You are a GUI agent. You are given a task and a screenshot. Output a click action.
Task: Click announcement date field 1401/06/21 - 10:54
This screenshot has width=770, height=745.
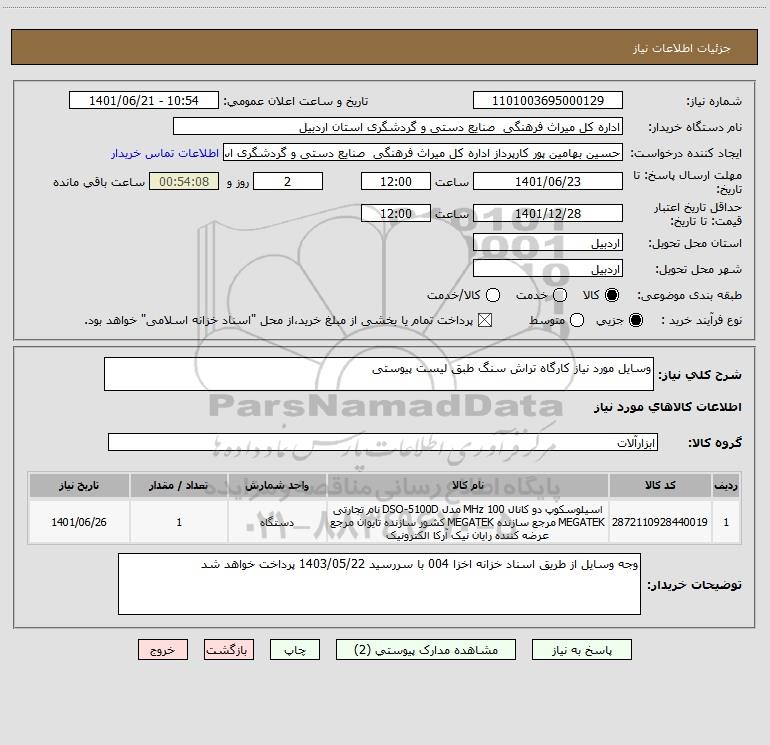coord(144,101)
